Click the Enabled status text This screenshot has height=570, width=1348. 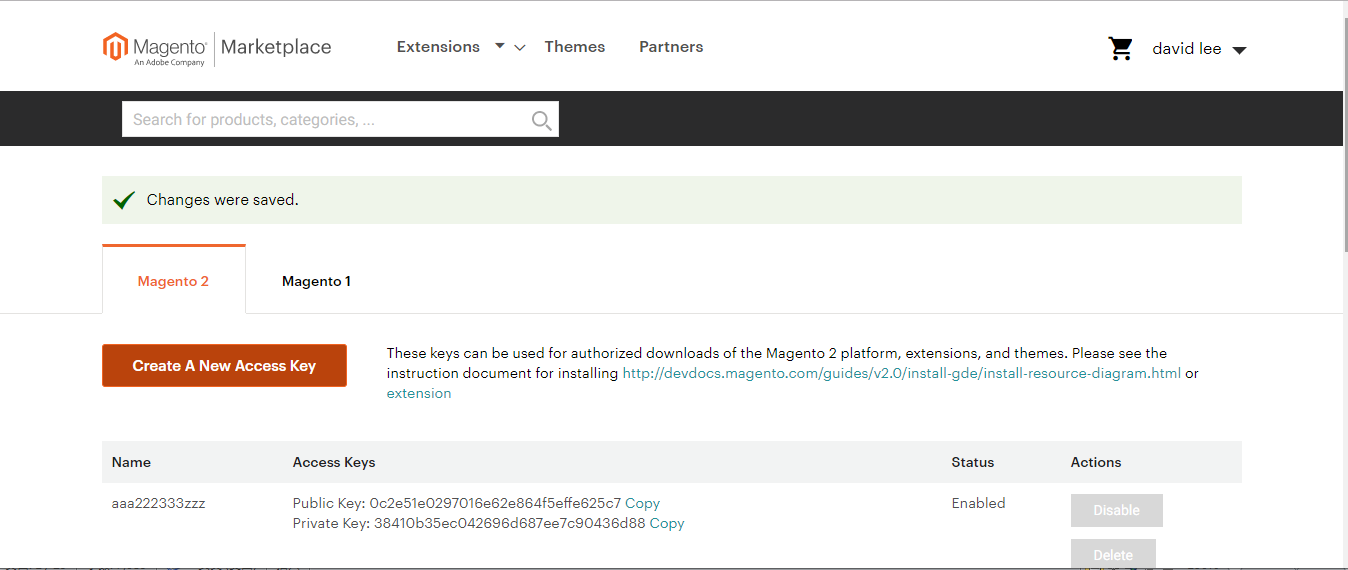point(978,503)
